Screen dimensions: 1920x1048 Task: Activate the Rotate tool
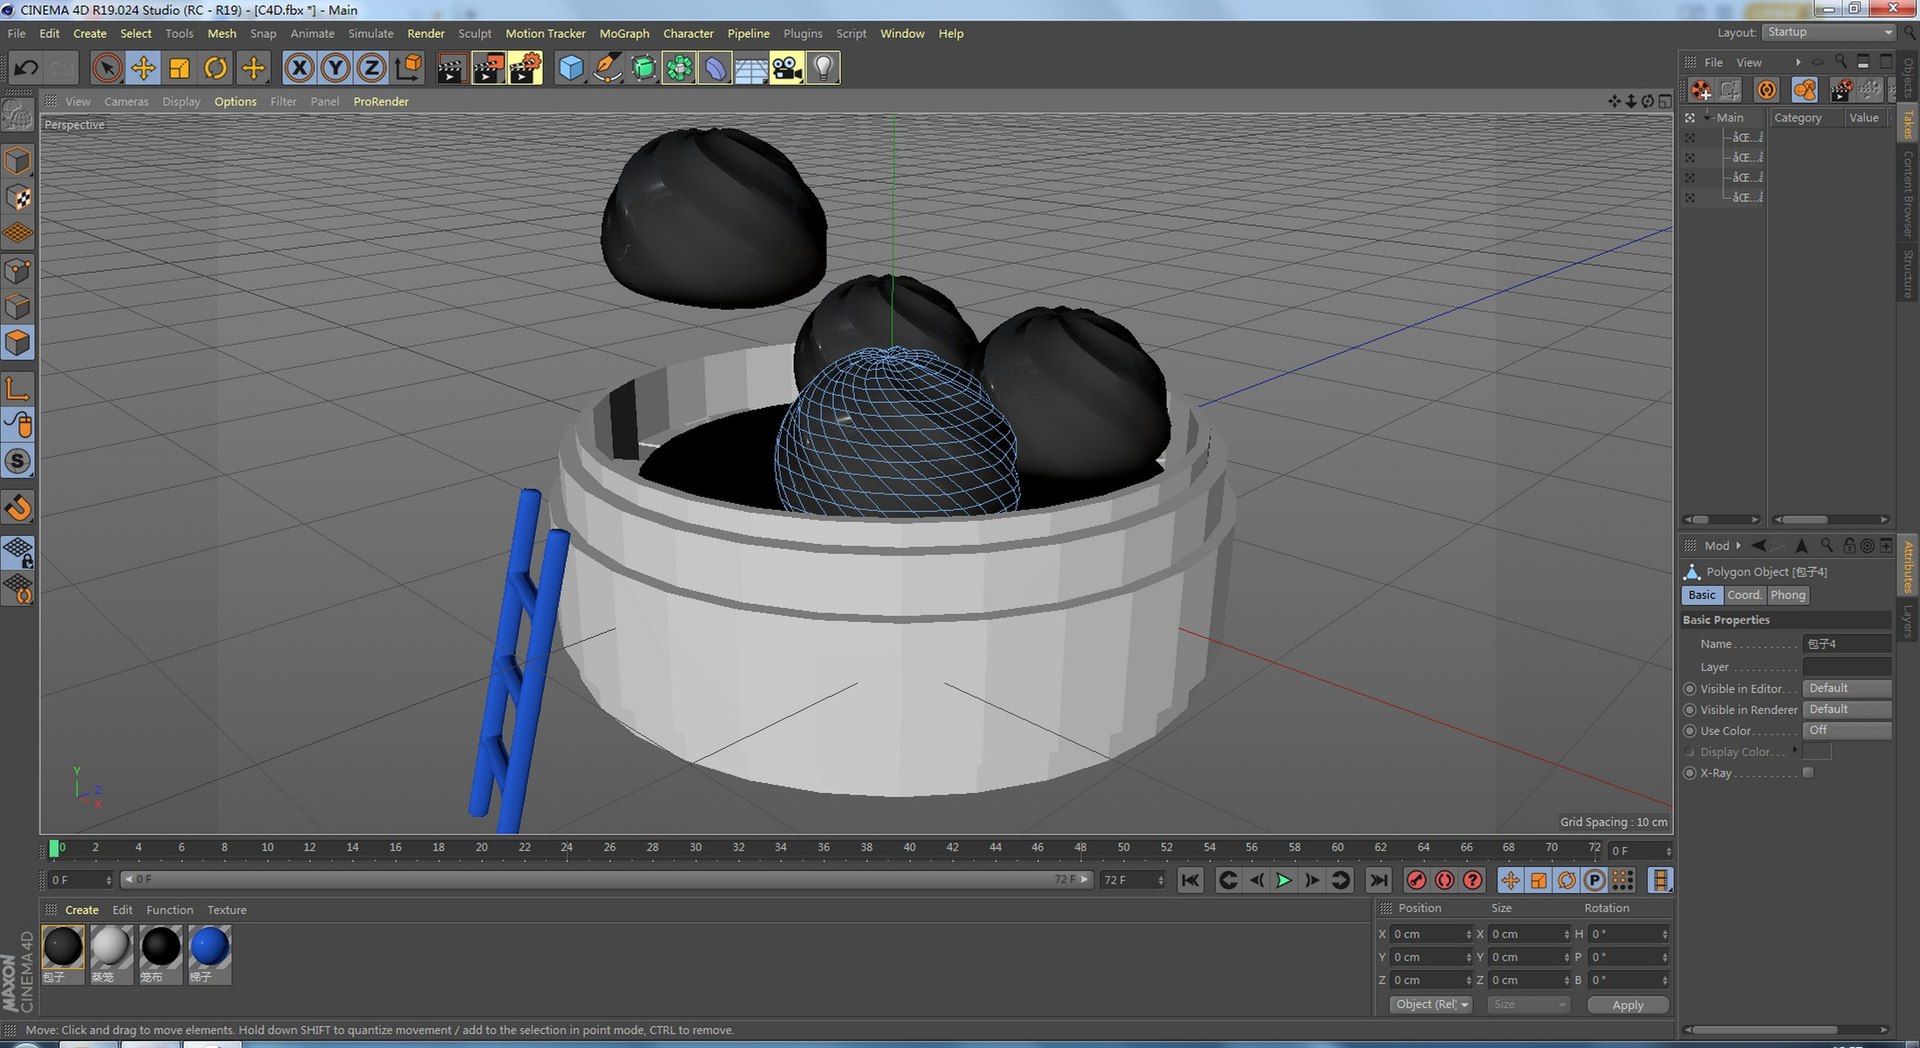click(x=215, y=68)
